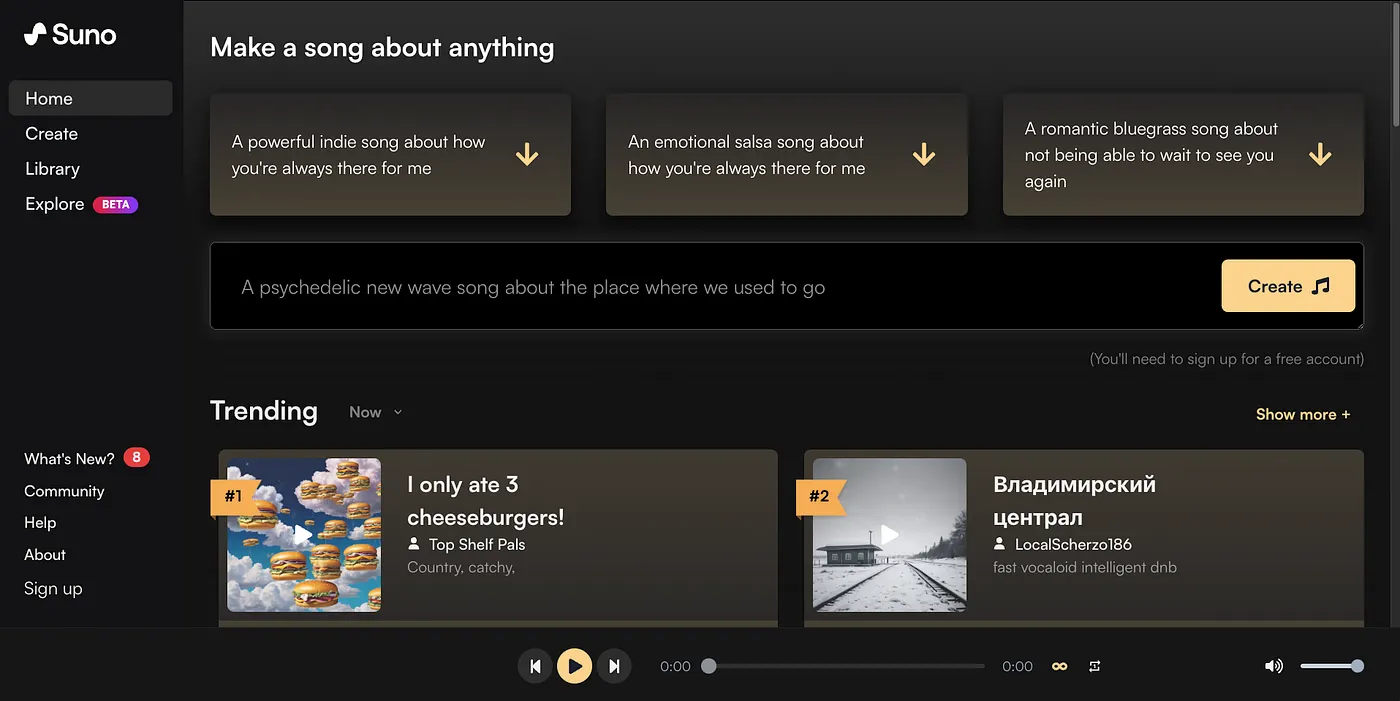Play the current song in player bar
Viewport: 1400px width, 701px height.
(x=574, y=666)
